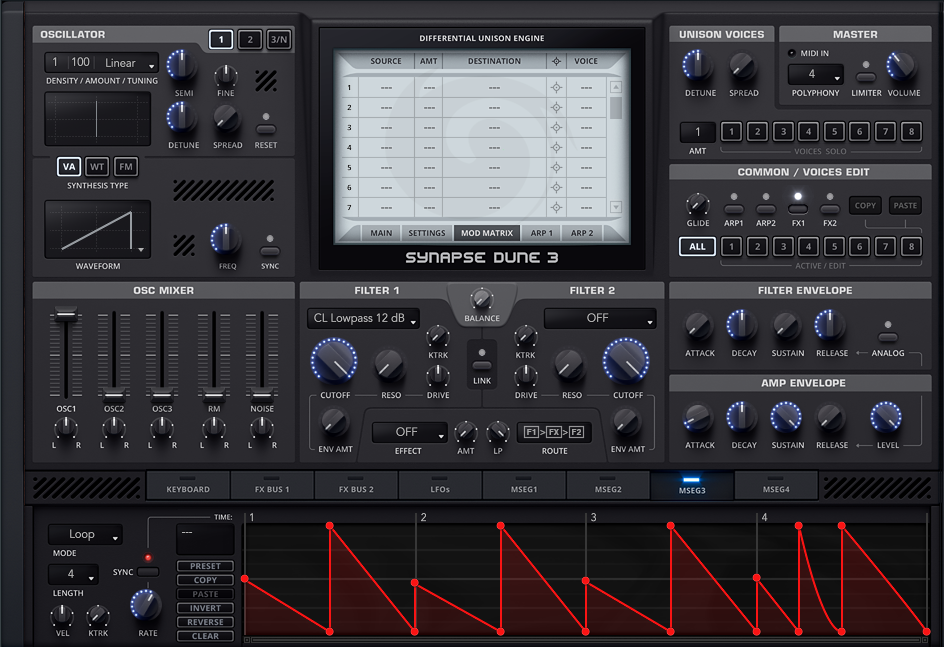Open the MSEG LENGTH dropdown
This screenshot has width=944, height=647.
tap(73, 574)
